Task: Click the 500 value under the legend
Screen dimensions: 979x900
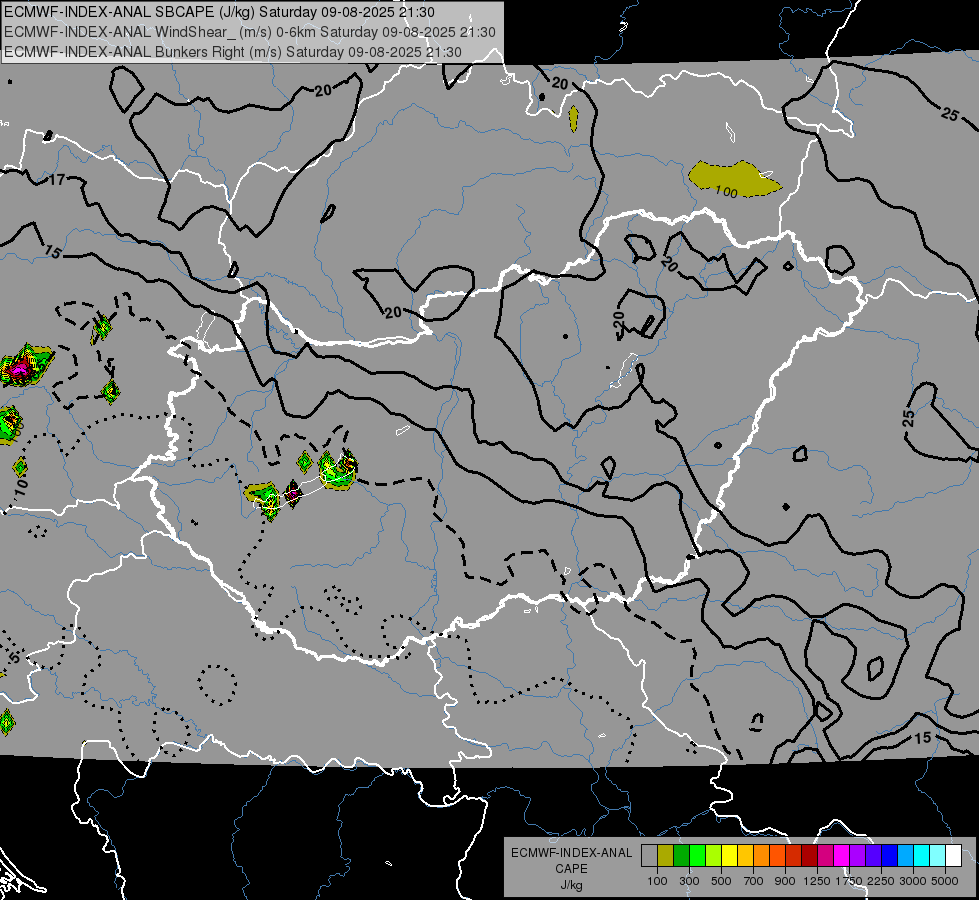Action: tap(721, 881)
